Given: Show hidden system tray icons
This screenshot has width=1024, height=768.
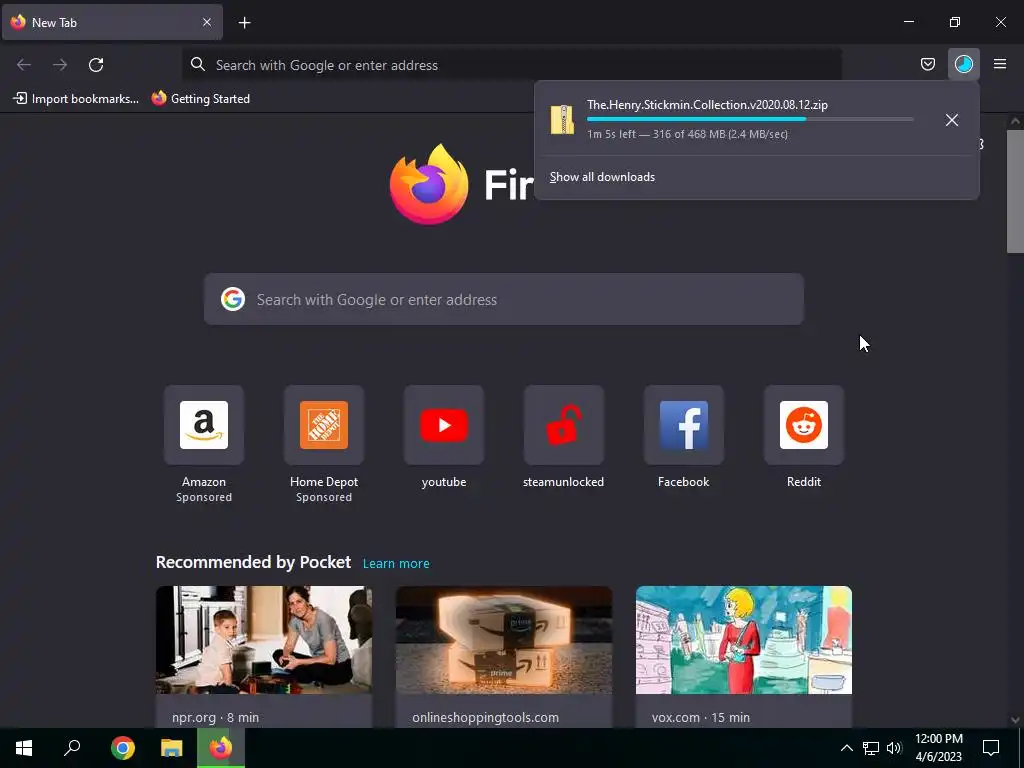Looking at the screenshot, I should click(846, 748).
